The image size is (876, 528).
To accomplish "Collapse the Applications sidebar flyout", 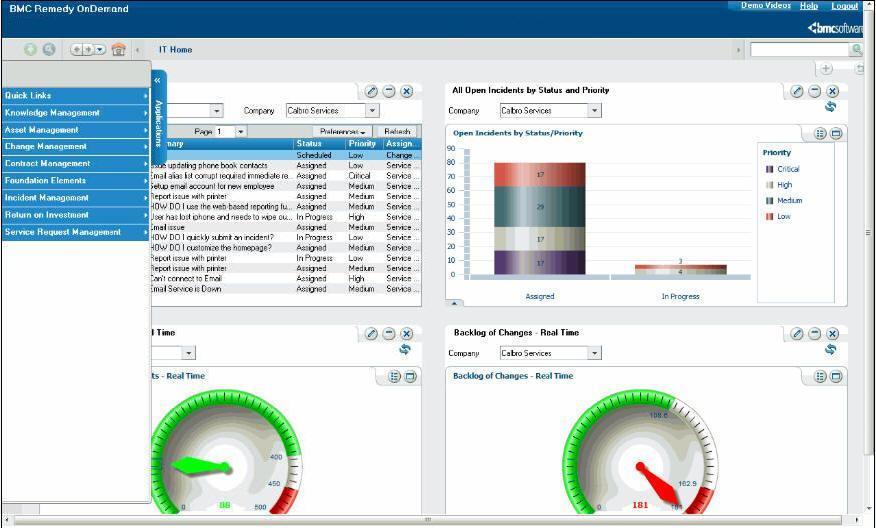I will click(x=157, y=80).
